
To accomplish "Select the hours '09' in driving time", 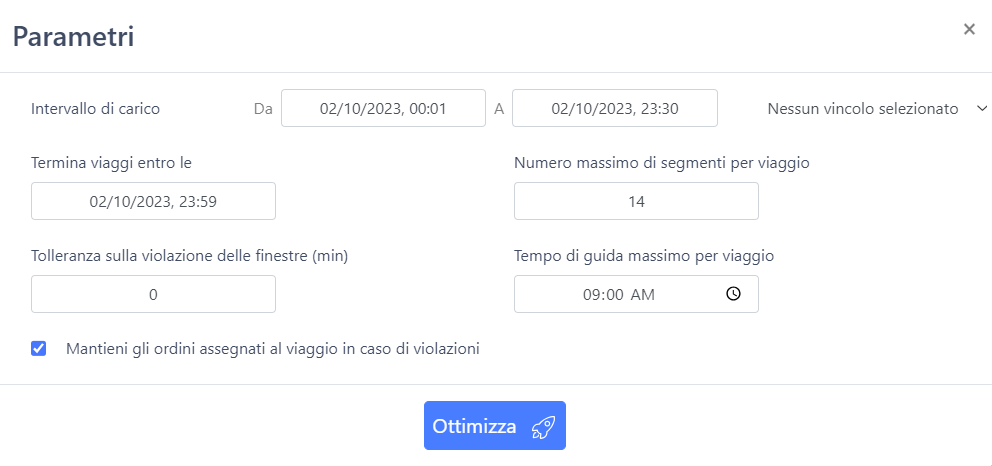I will pyautogui.click(x=592, y=294).
